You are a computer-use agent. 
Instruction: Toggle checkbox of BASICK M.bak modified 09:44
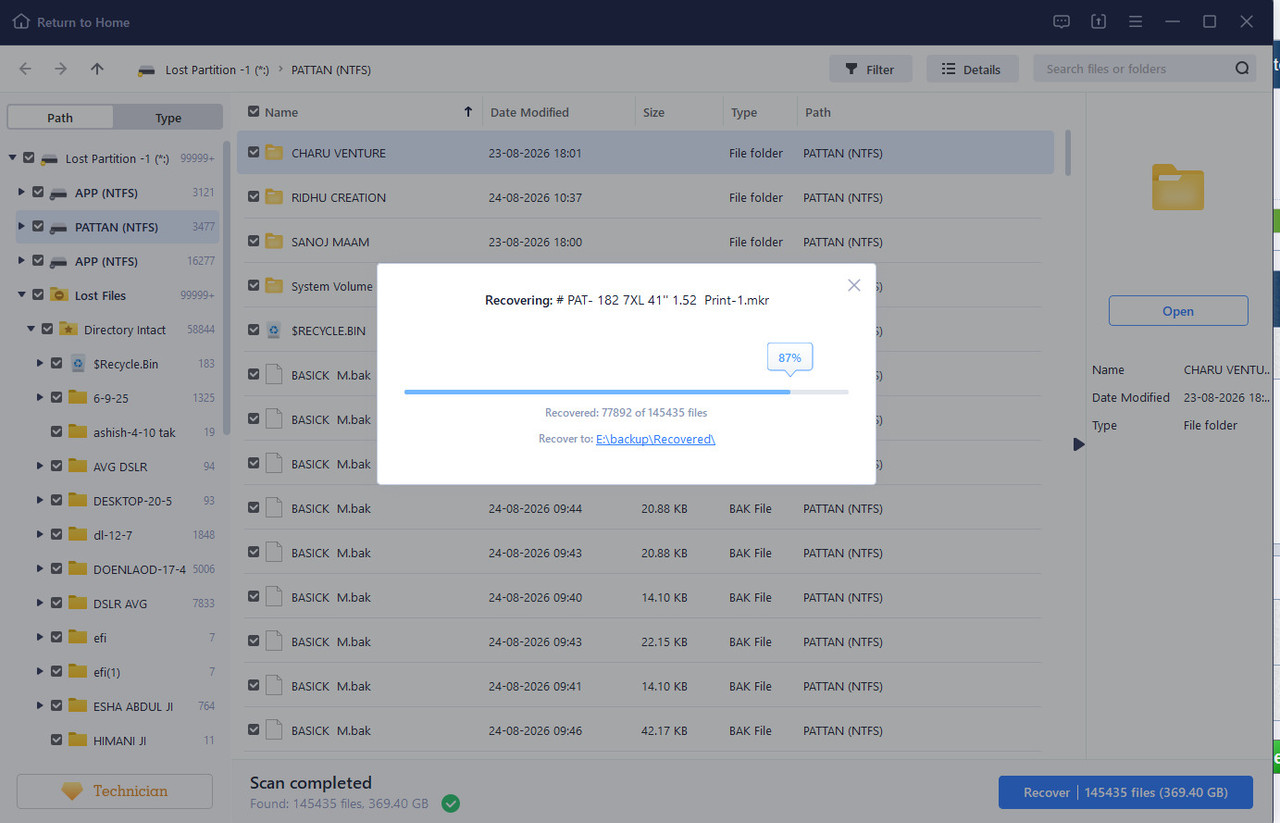(254, 508)
